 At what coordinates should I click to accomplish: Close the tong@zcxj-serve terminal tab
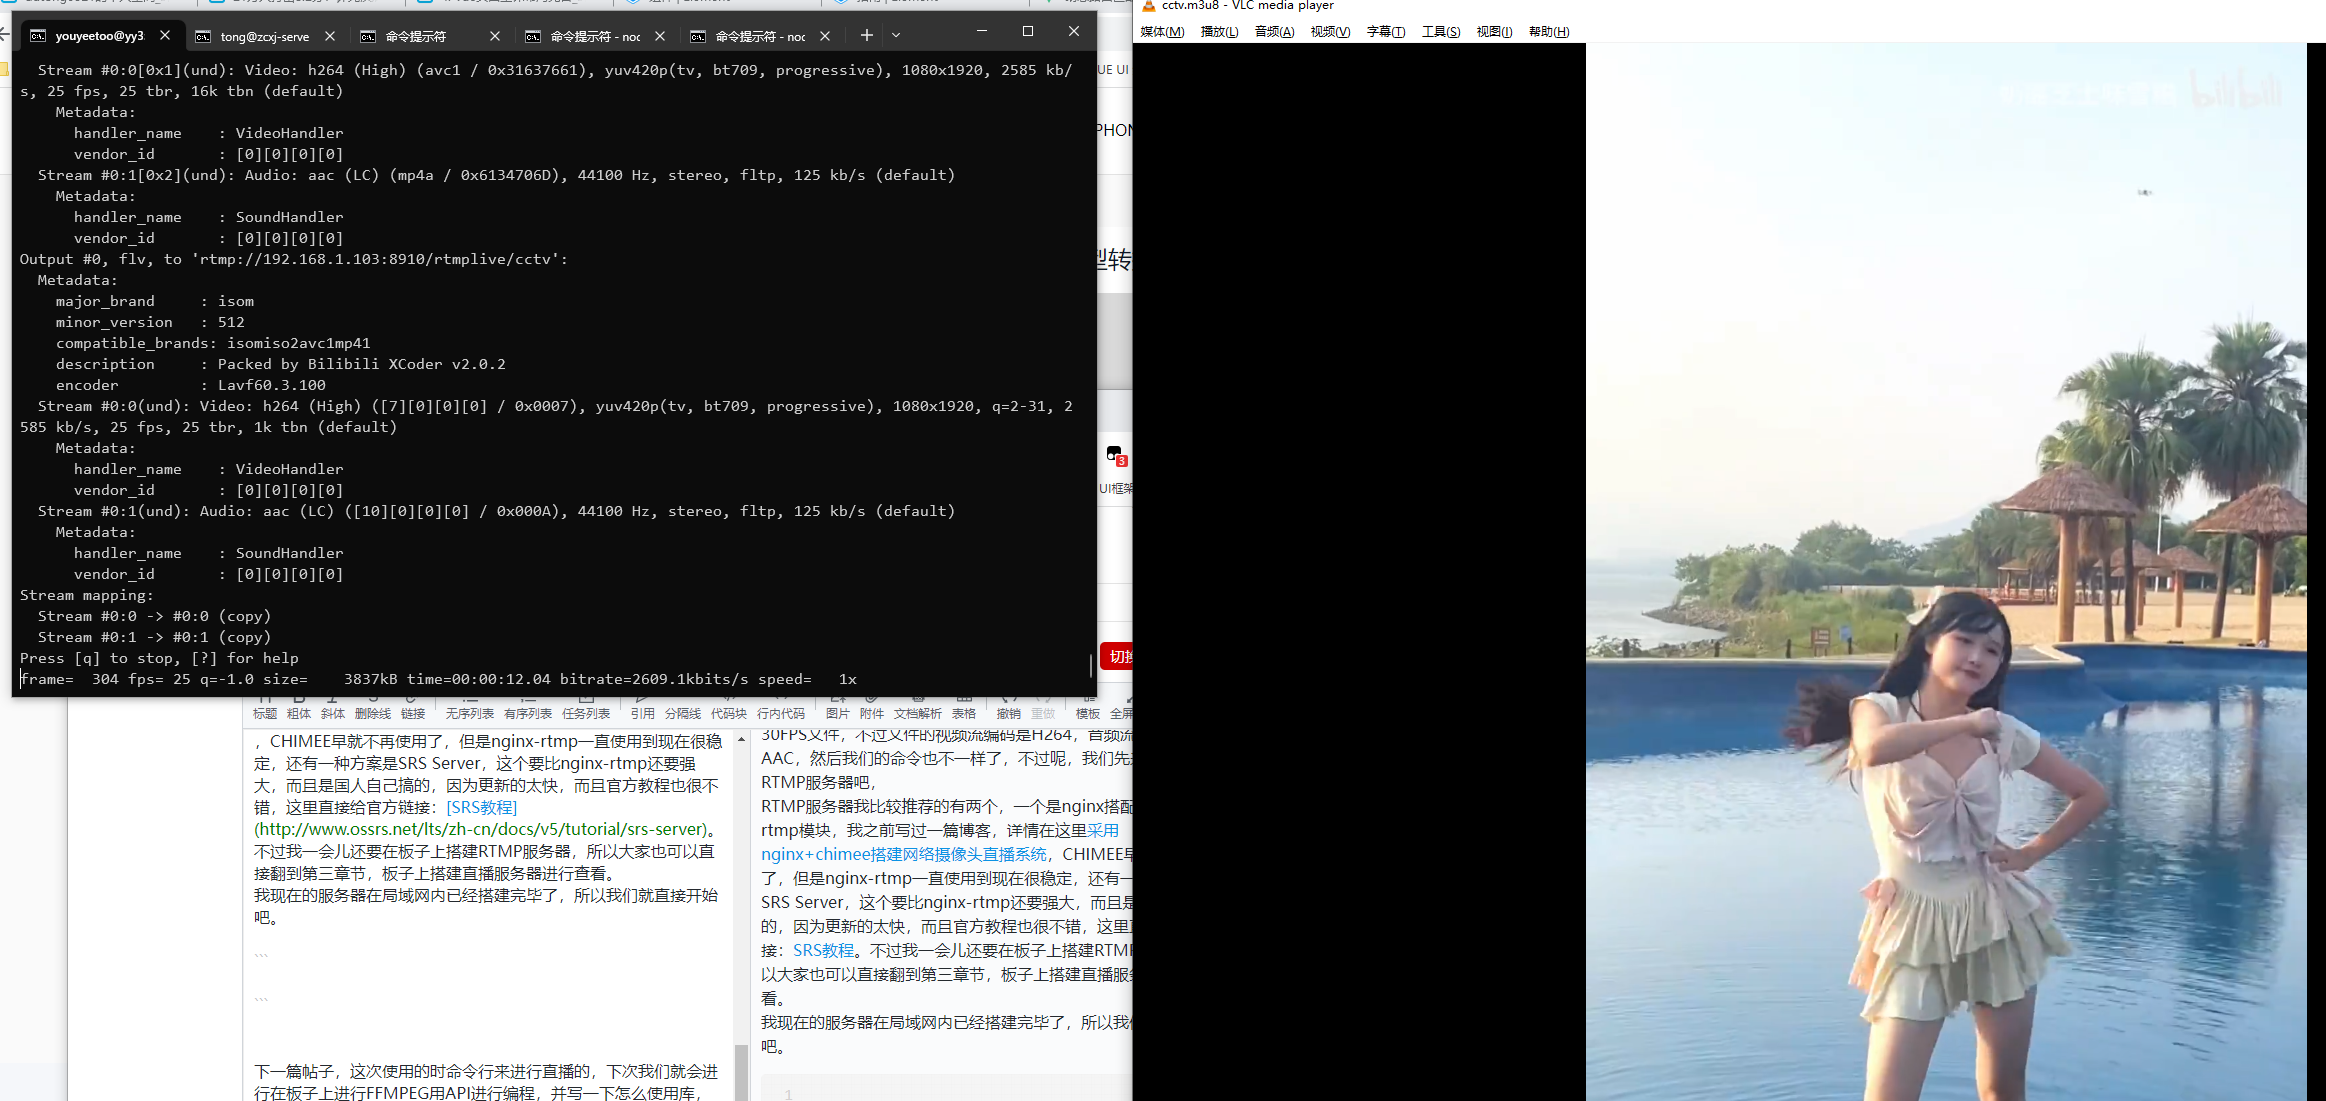[330, 36]
